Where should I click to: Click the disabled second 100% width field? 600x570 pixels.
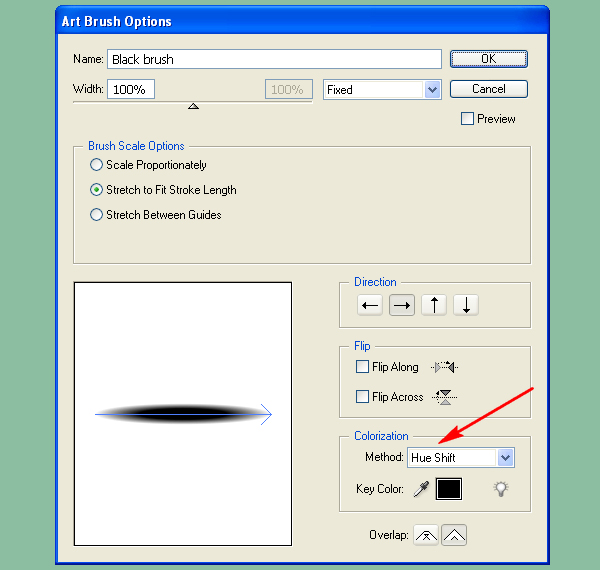point(289,89)
